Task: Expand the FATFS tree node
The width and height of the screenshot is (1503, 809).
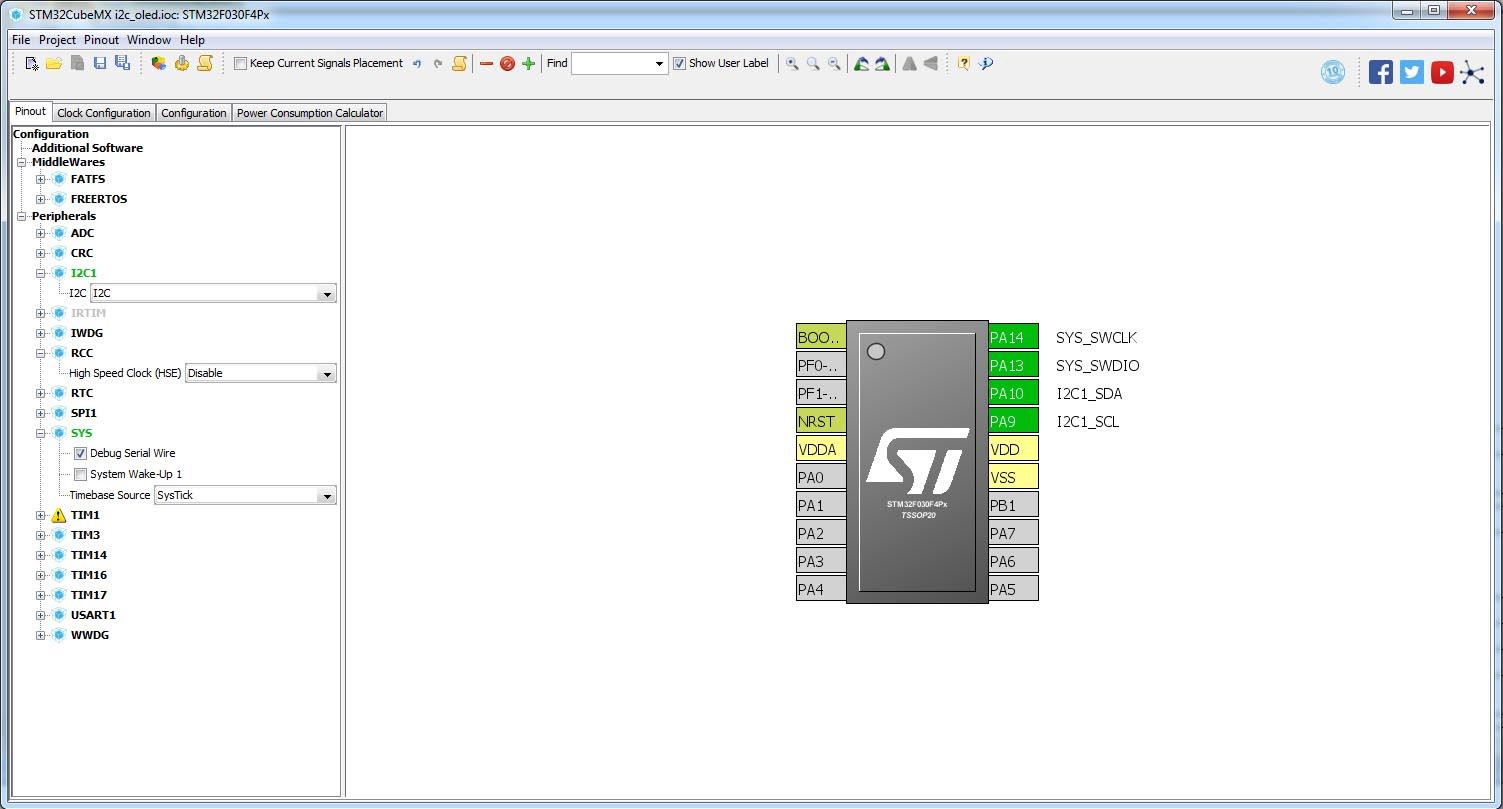Action: tap(41, 179)
